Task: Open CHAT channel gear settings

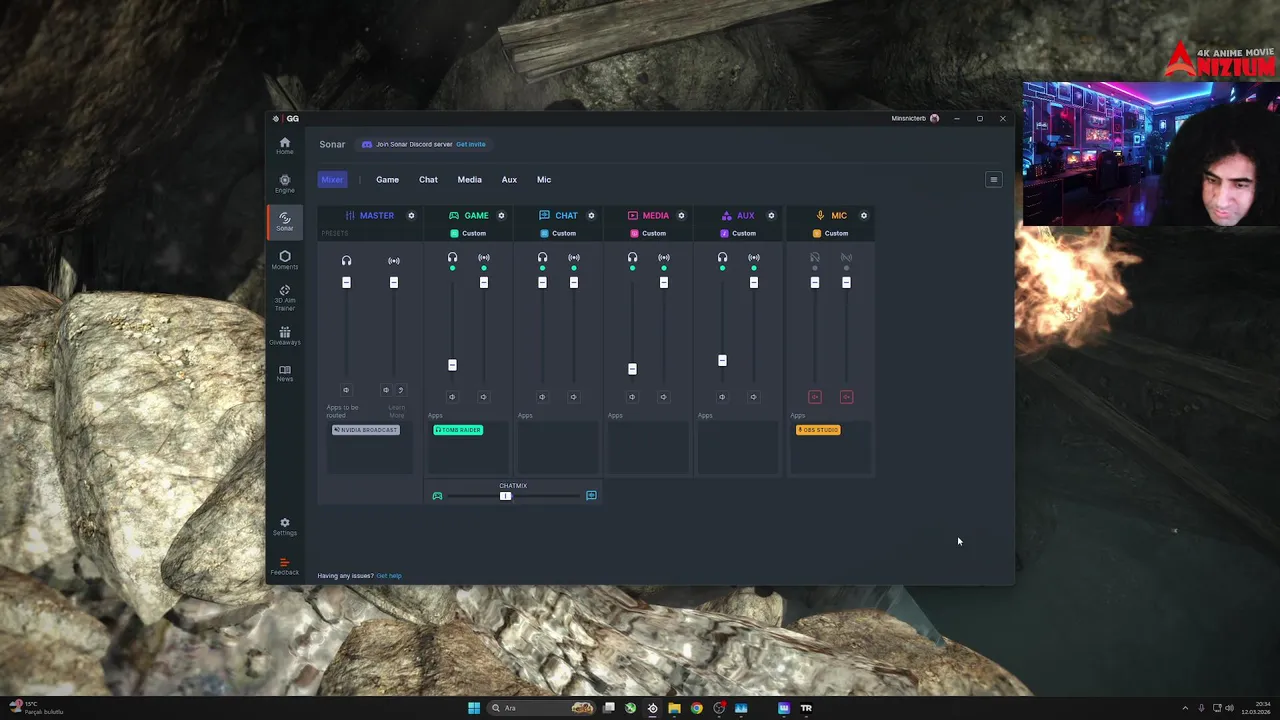Action: [x=591, y=215]
